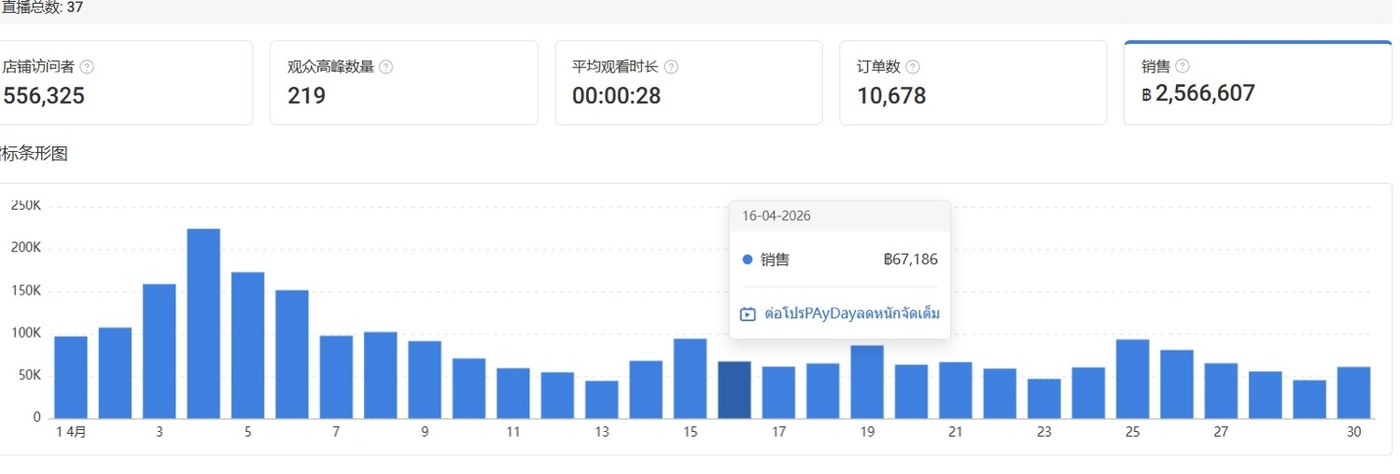Click the 标条形图 chart heading
This screenshot has height=474, width=1400.
pos(34,154)
